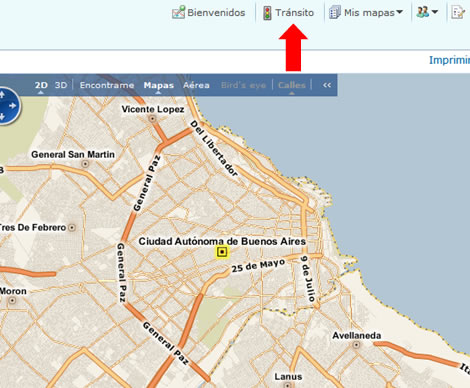The image size is (470, 388).
Task: Toggle the Calles street labels
Action: [x=292, y=85]
